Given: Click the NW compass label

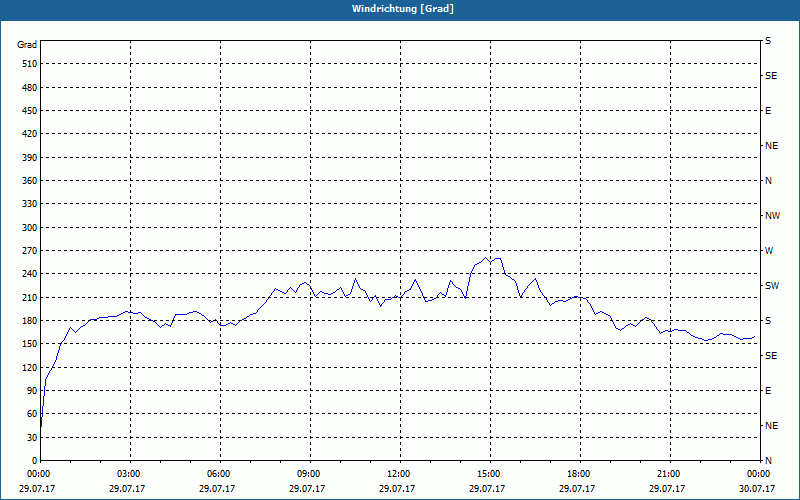Looking at the screenshot, I should (772, 216).
